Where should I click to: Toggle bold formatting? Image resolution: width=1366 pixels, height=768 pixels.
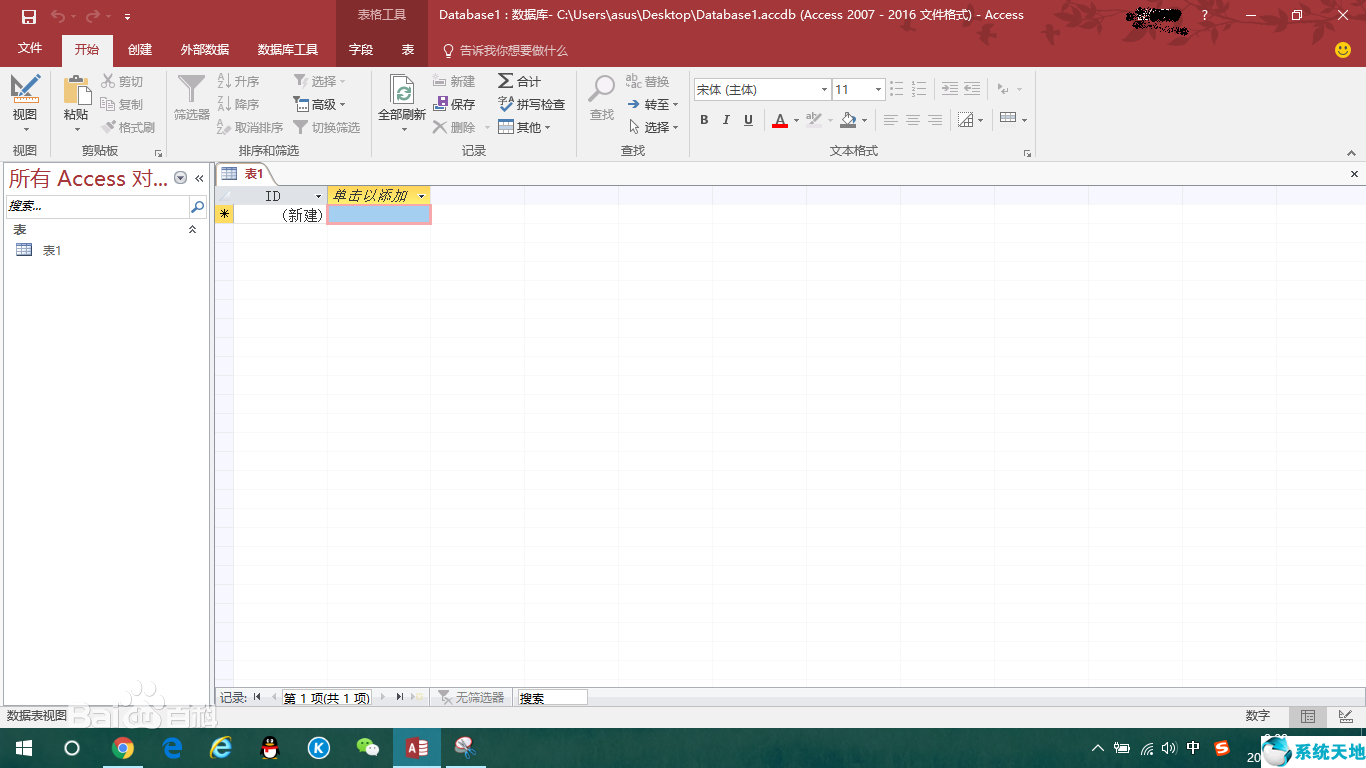[704, 120]
